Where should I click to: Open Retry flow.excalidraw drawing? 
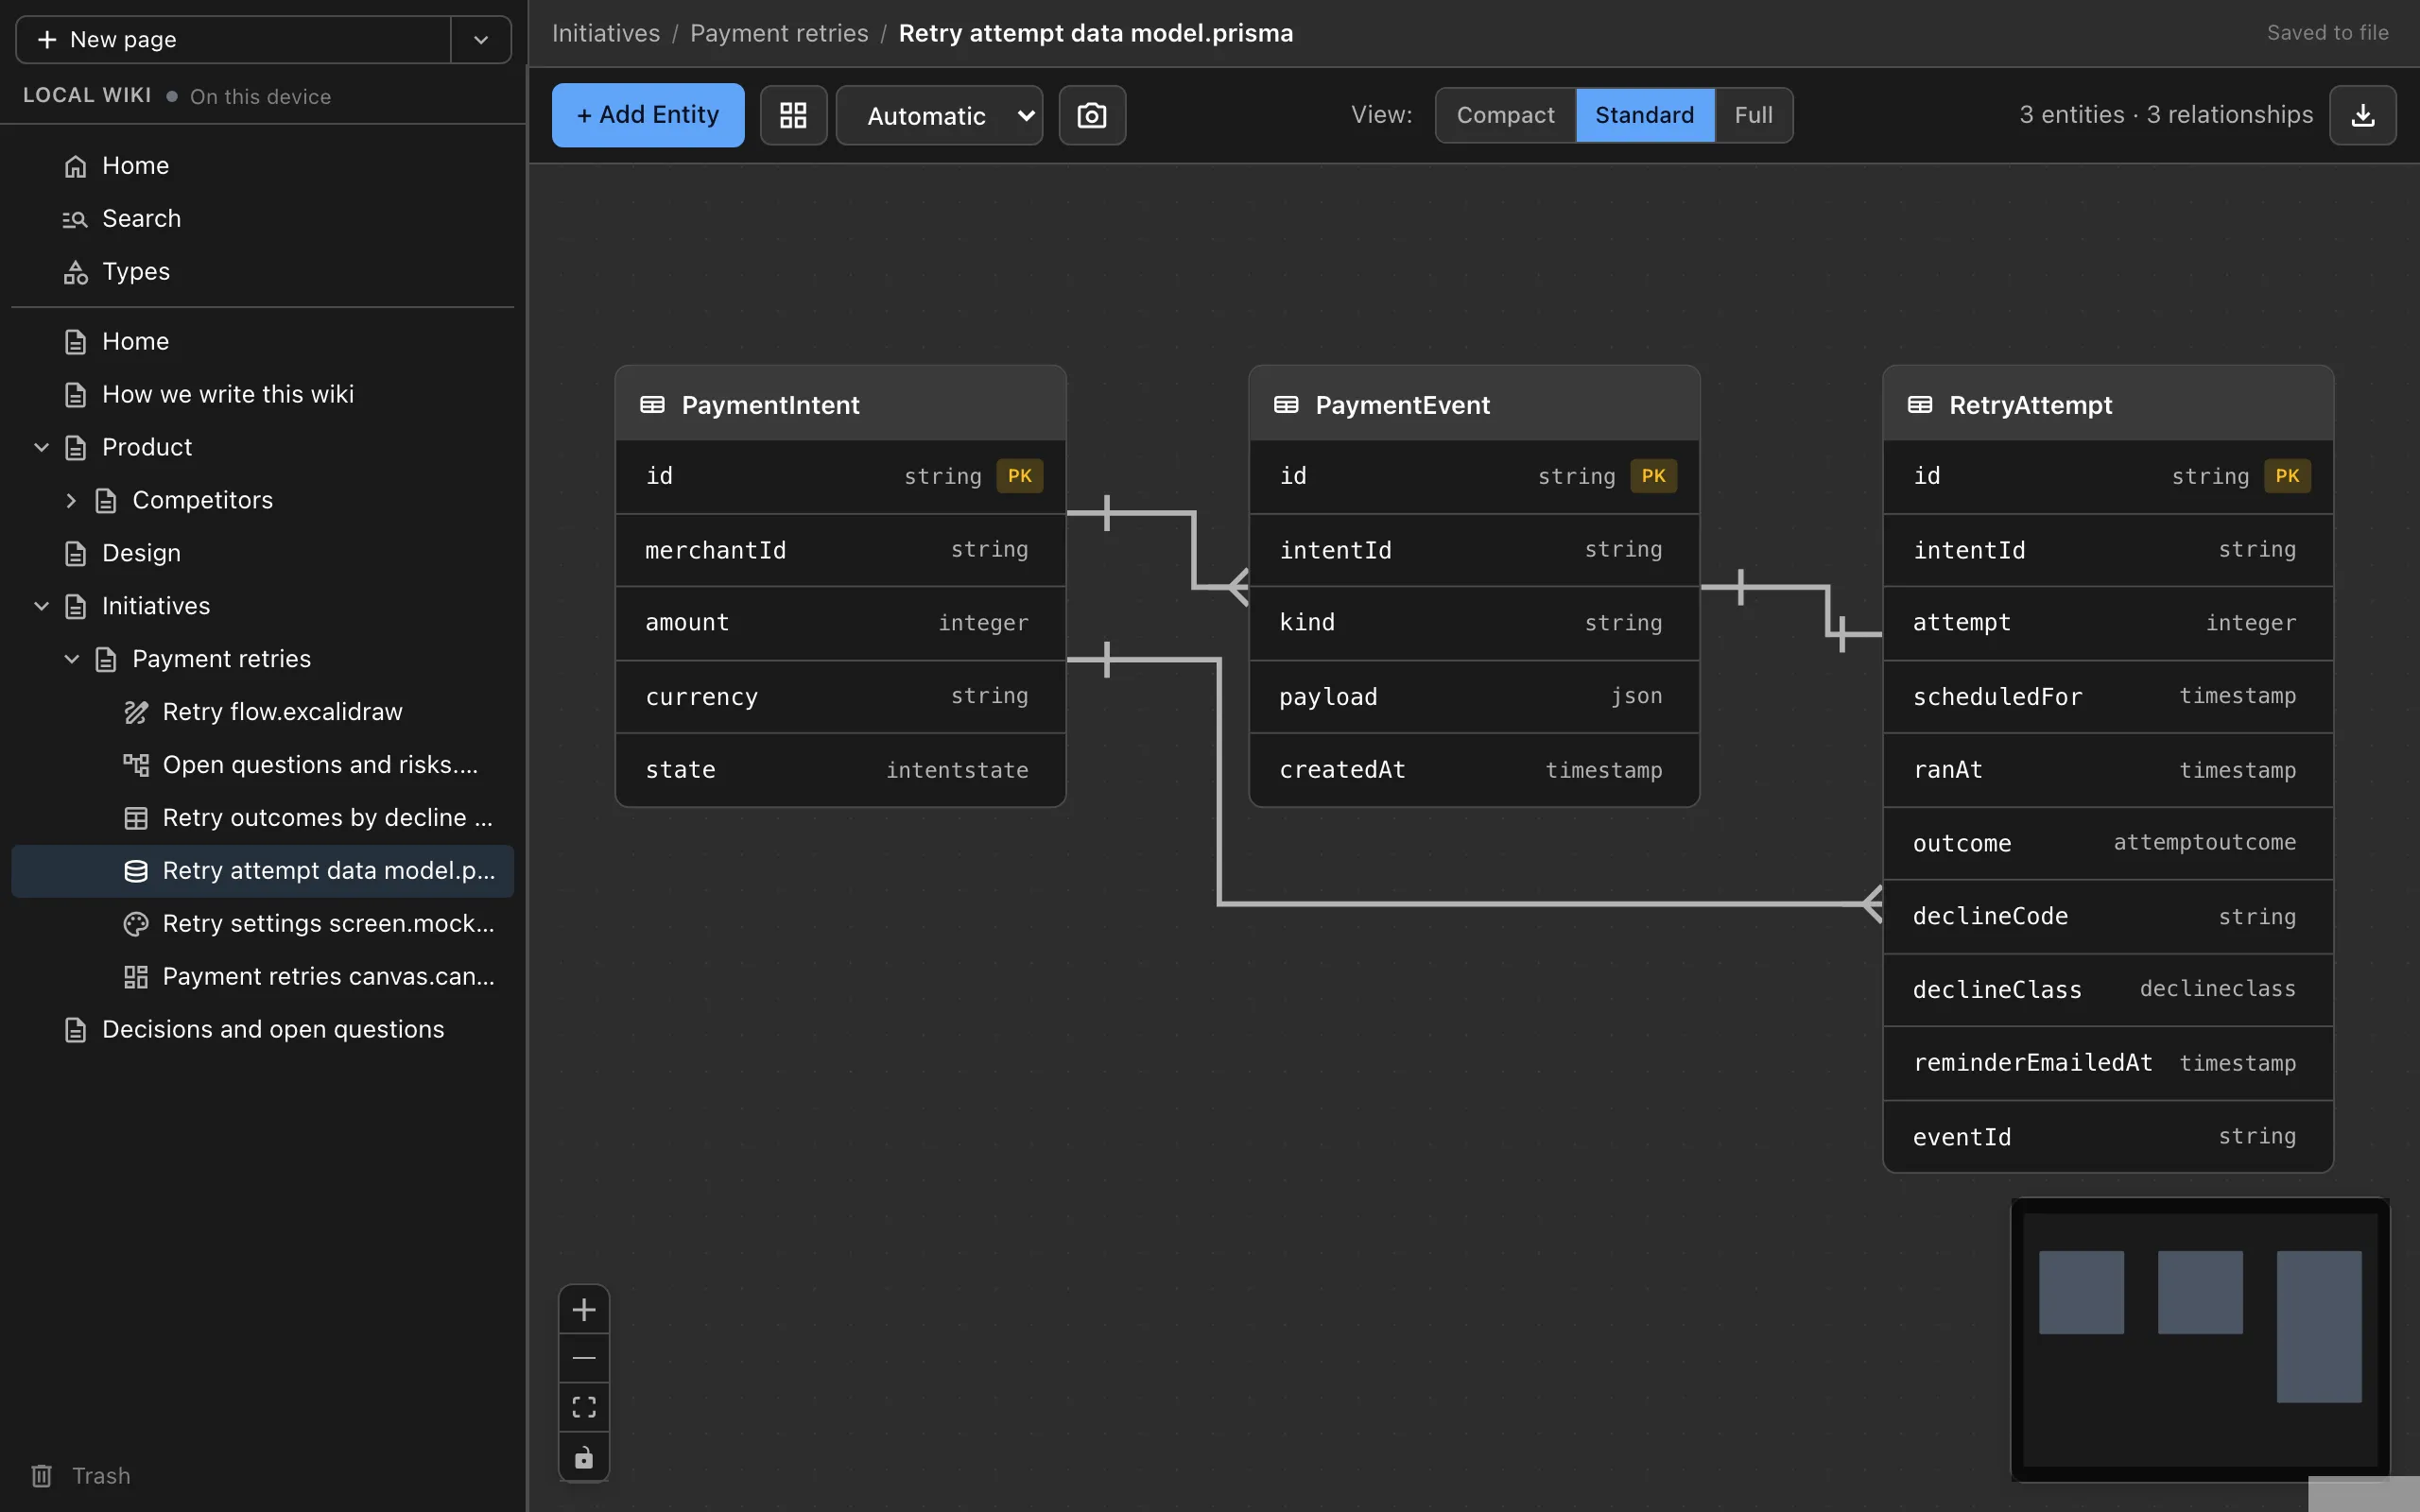262,711
